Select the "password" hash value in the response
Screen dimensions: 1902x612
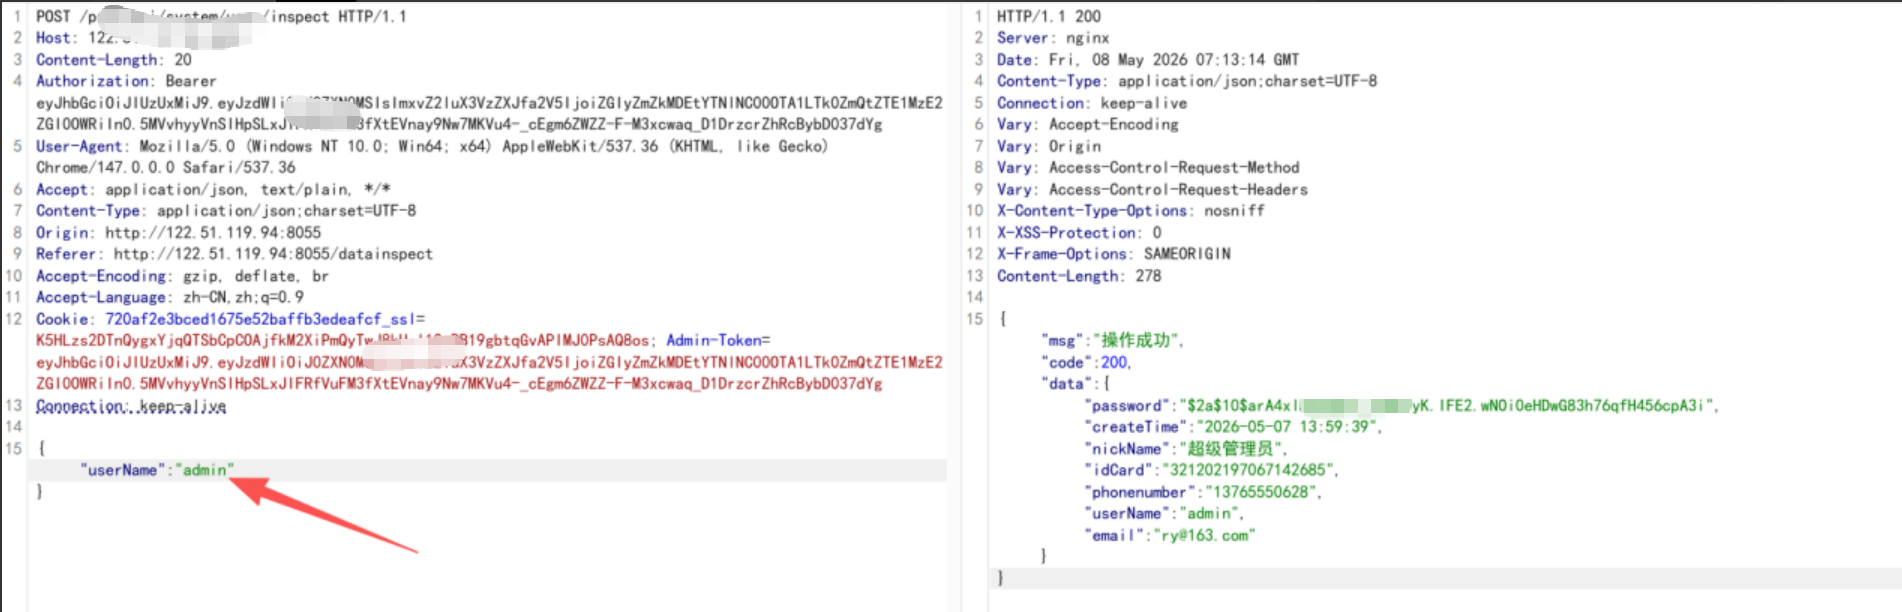pyautogui.click(x=1445, y=406)
